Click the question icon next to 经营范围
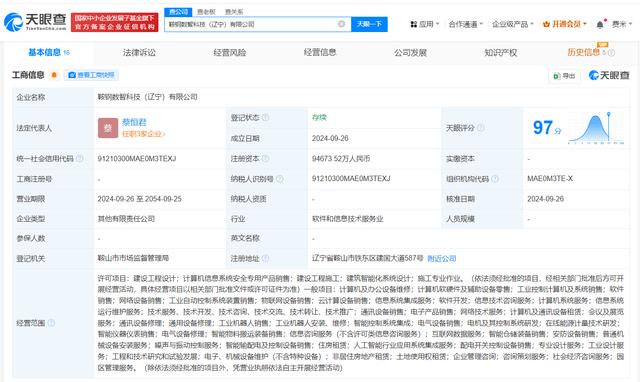The image size is (640, 382). pos(51,323)
